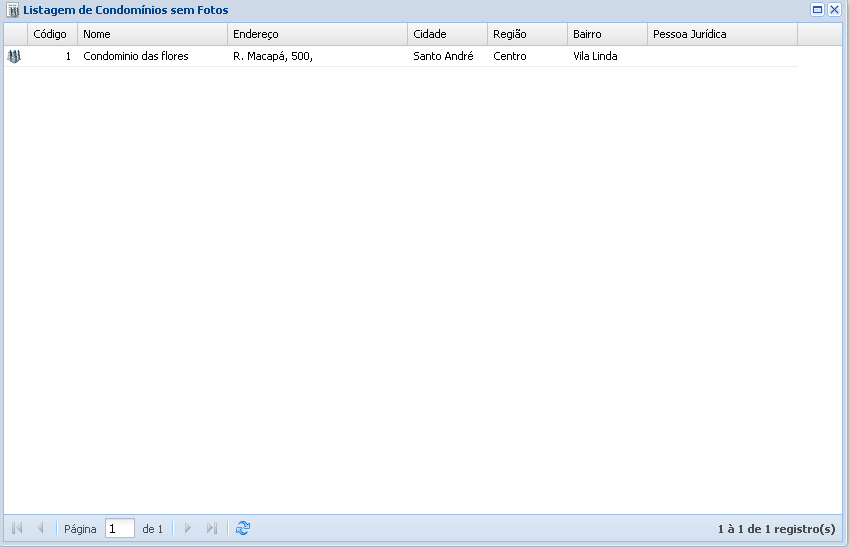Sort by the Código column header
This screenshot has height=547, width=850.
coord(50,34)
